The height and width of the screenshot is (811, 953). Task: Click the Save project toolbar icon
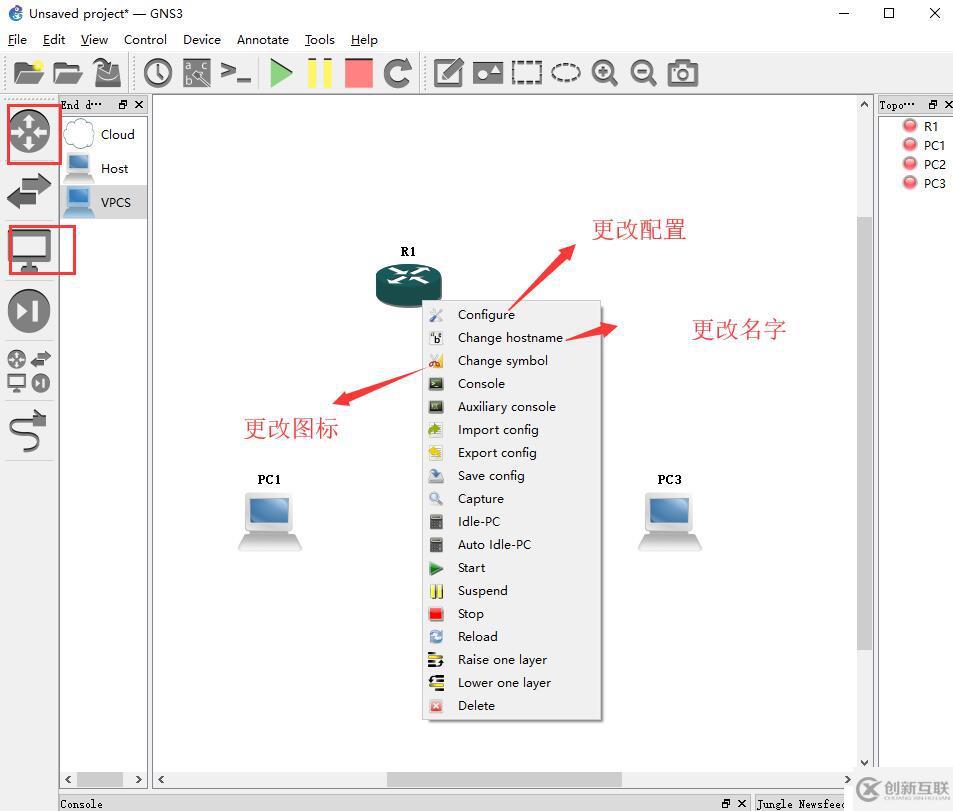(108, 72)
